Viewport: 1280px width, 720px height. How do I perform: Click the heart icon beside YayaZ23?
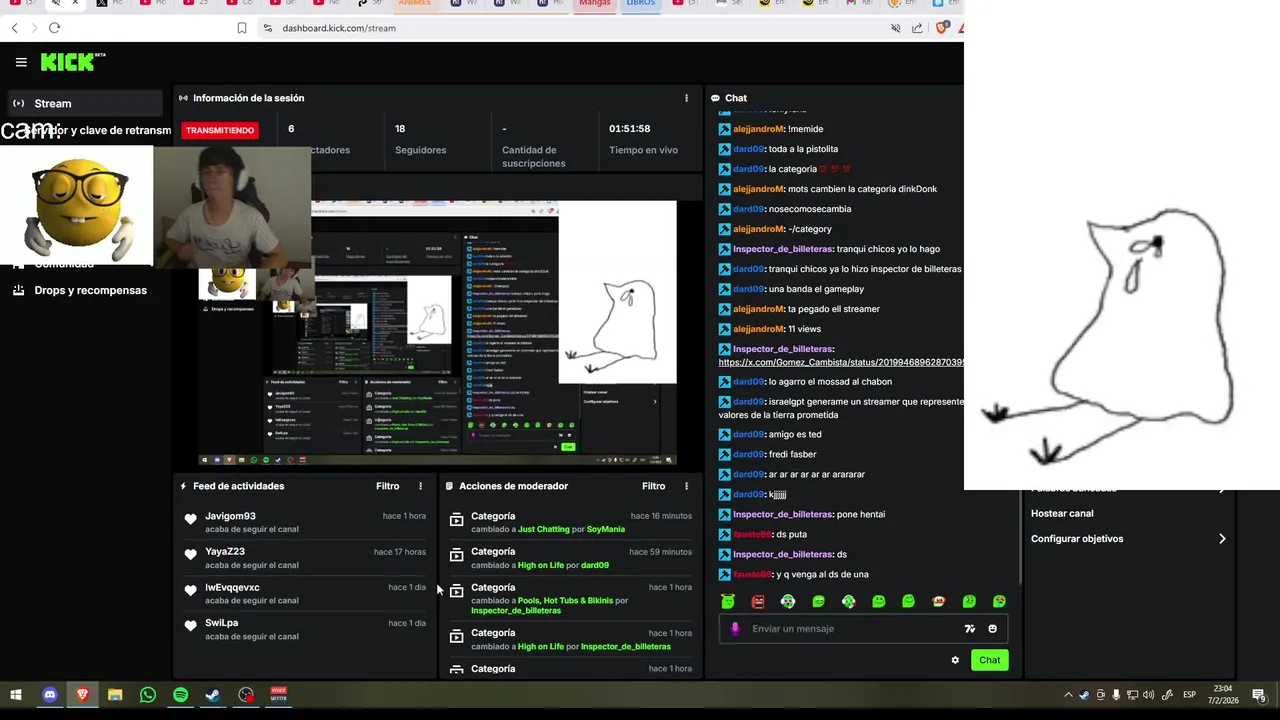[x=191, y=555]
